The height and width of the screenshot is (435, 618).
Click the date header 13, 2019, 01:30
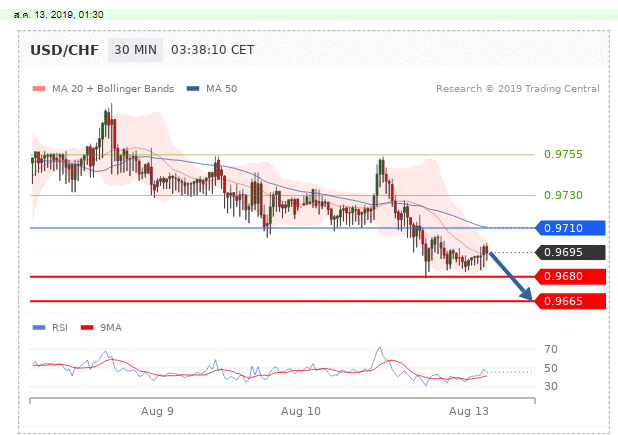coord(58,15)
